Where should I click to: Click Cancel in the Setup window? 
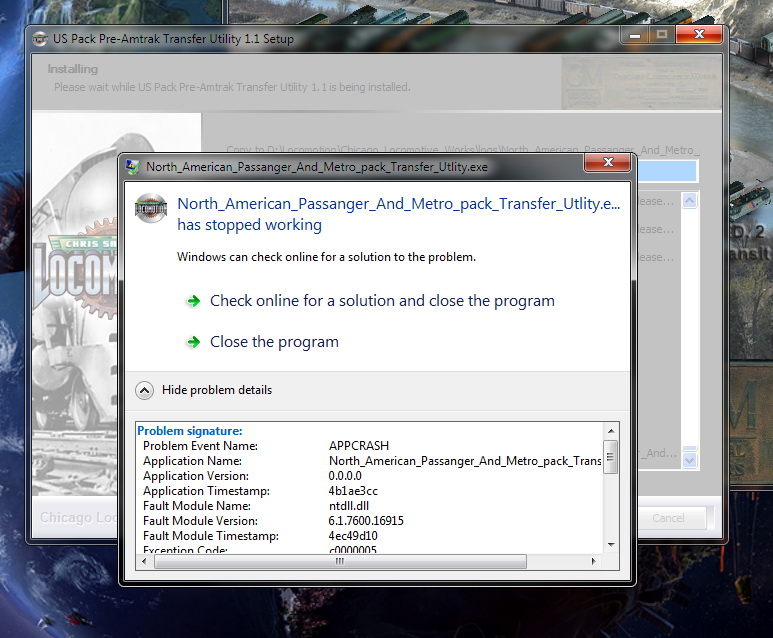click(668, 518)
